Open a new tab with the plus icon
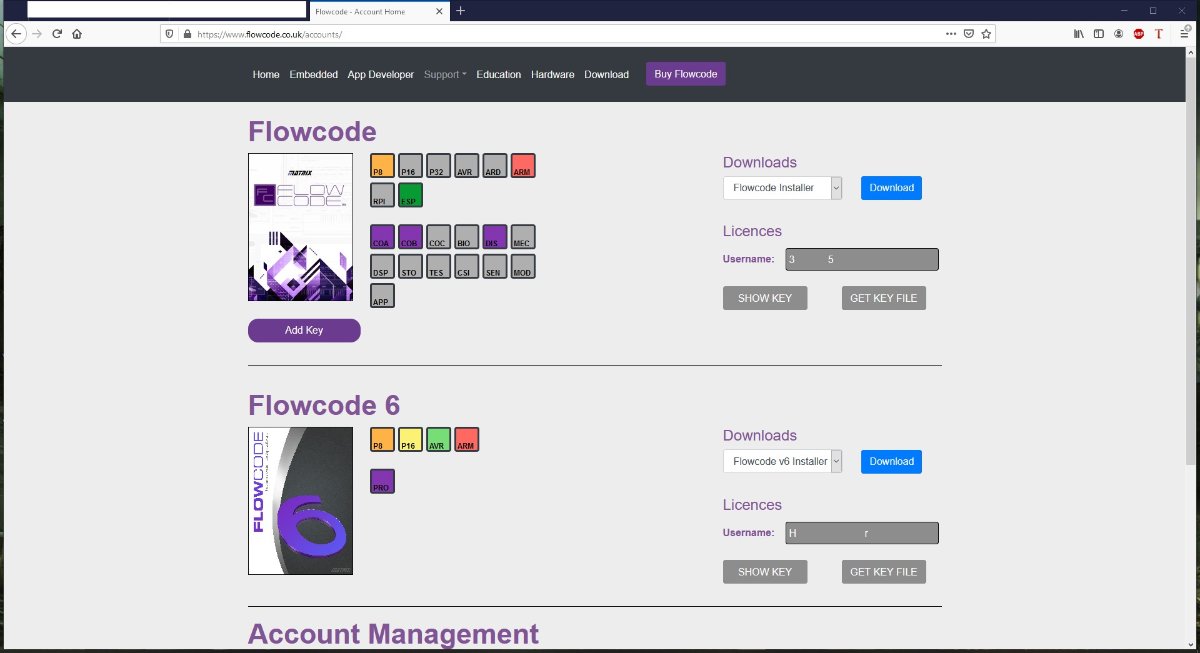 click(x=460, y=10)
